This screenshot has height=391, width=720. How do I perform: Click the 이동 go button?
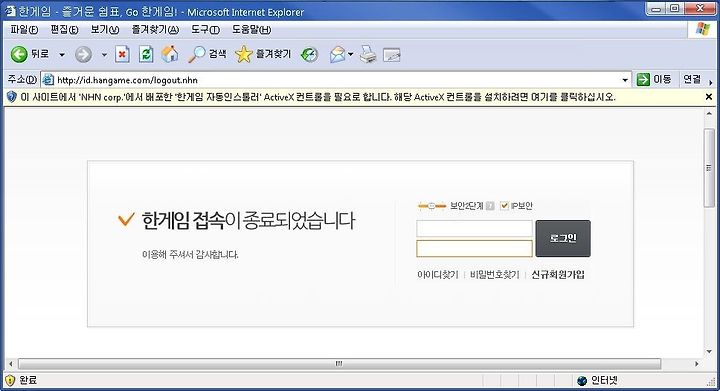pos(654,79)
